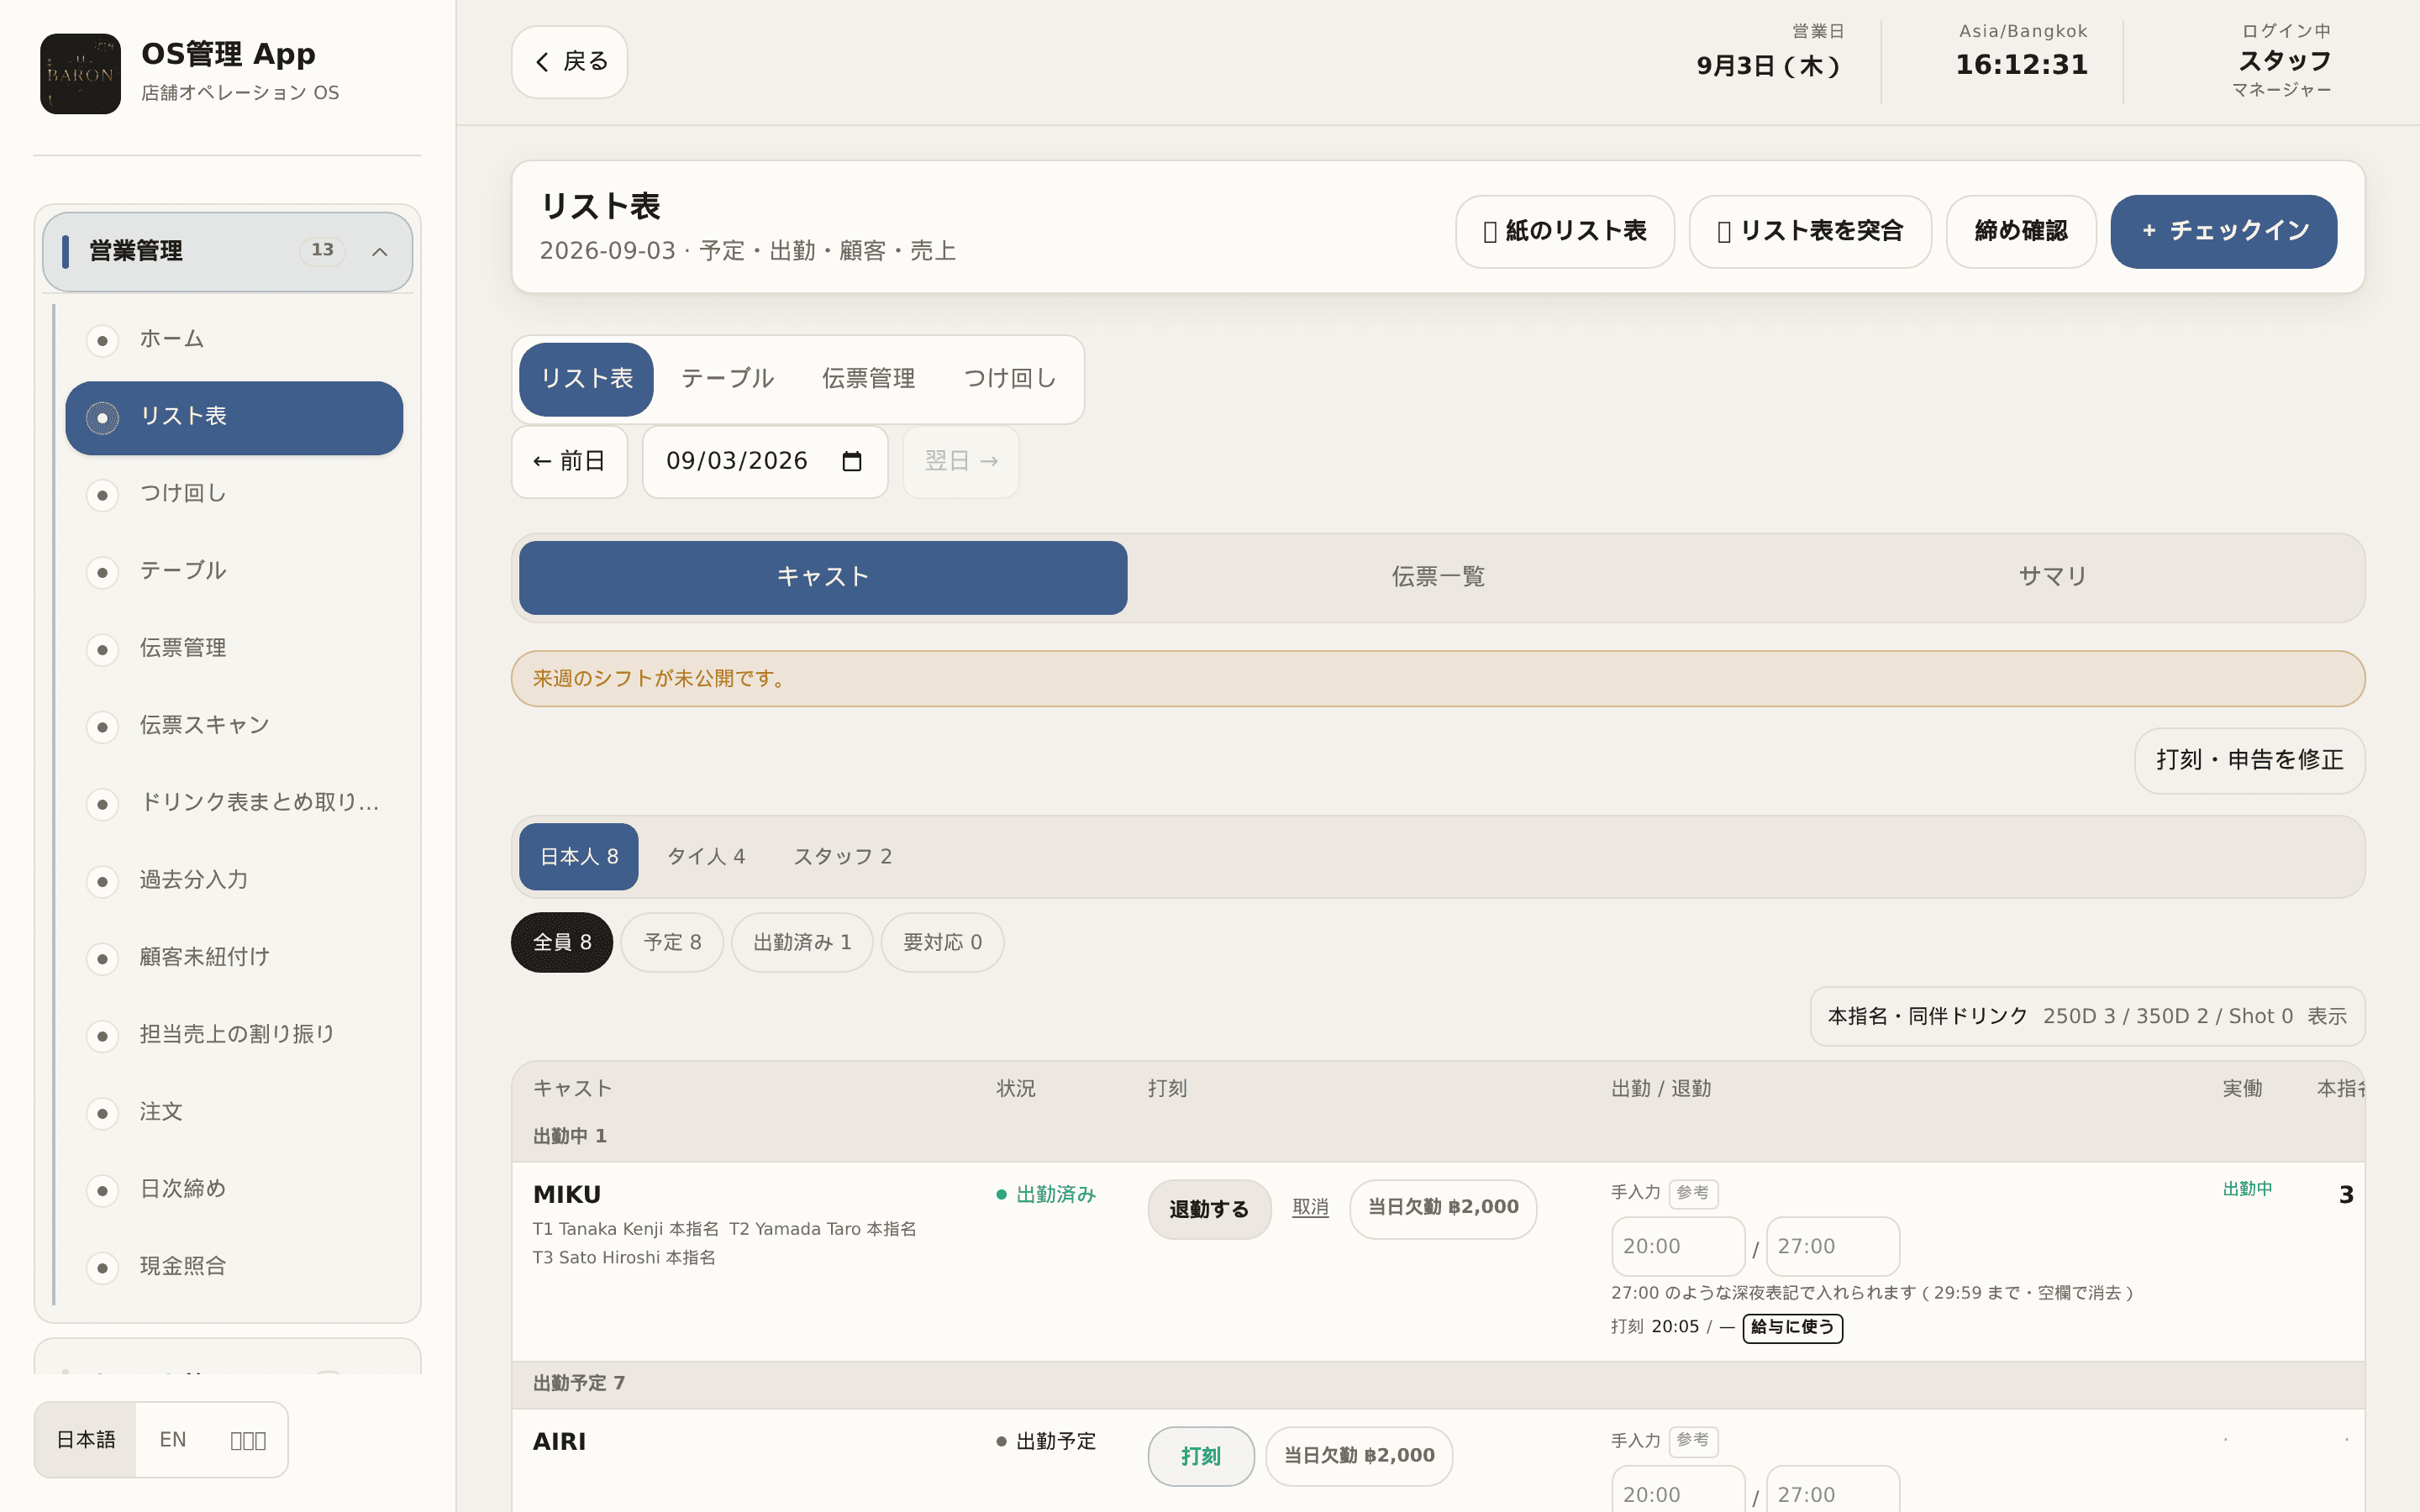Open 締め確認
Screen dimensions: 2420x1512
(2021, 231)
